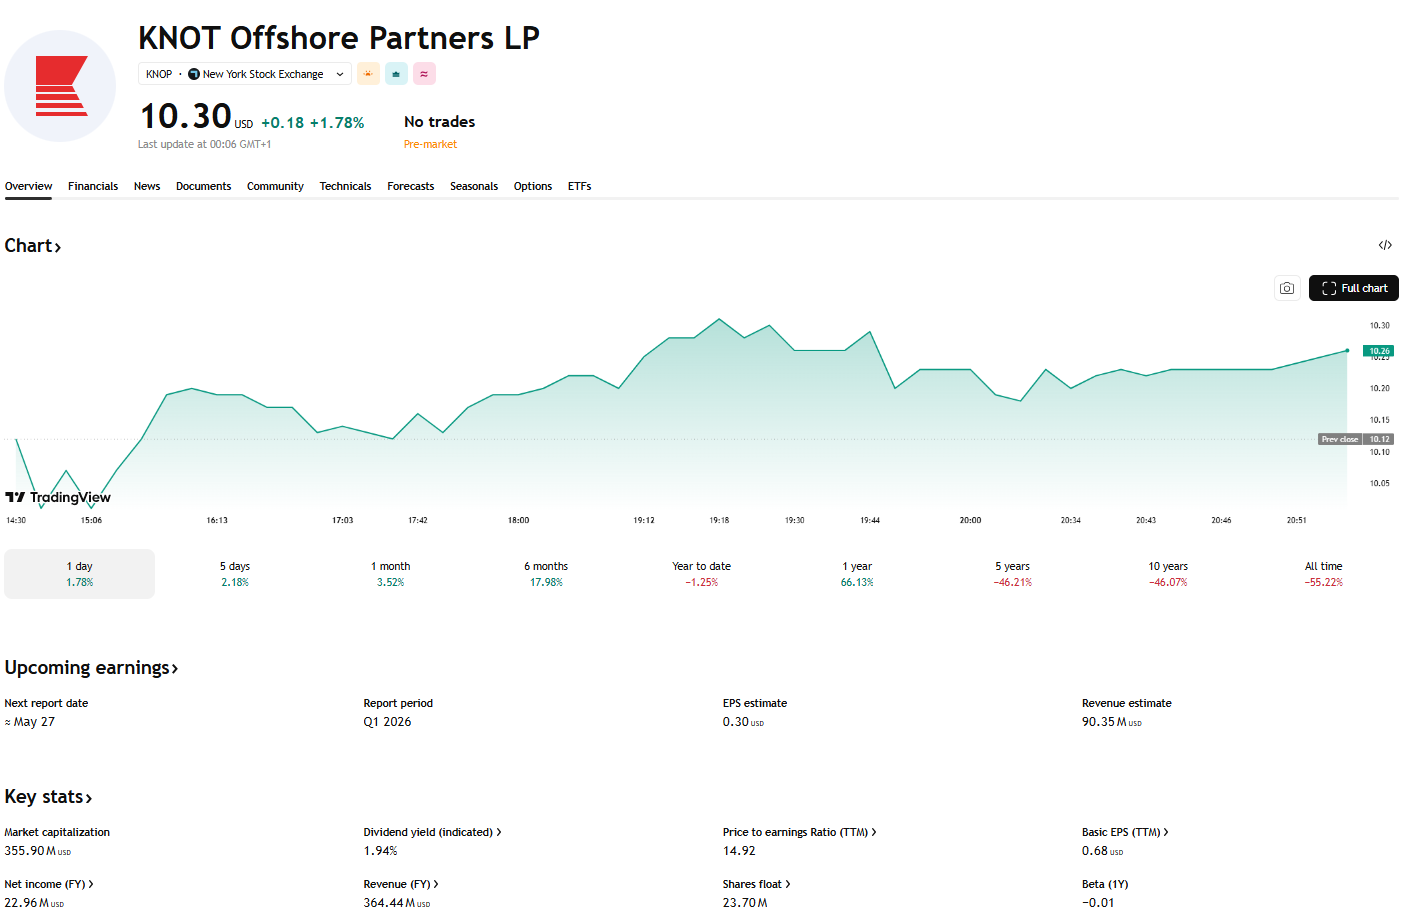This screenshot has width=1411, height=921.
Task: Click the +0.18 +1.78% price change
Action: tap(313, 123)
